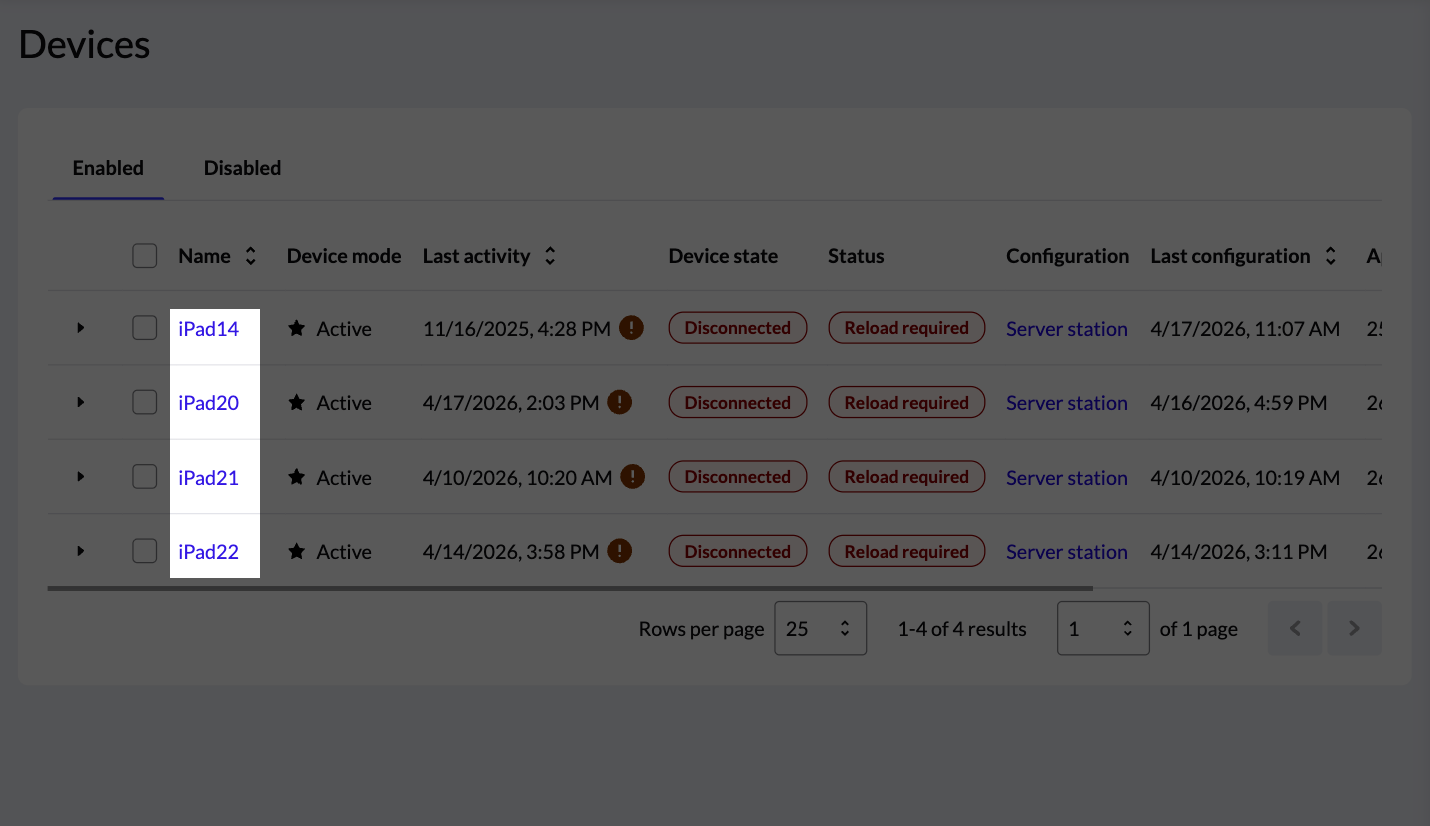Click the star icon on the iPad20 row
Screen dimensions: 1430x826
pos(296,401)
